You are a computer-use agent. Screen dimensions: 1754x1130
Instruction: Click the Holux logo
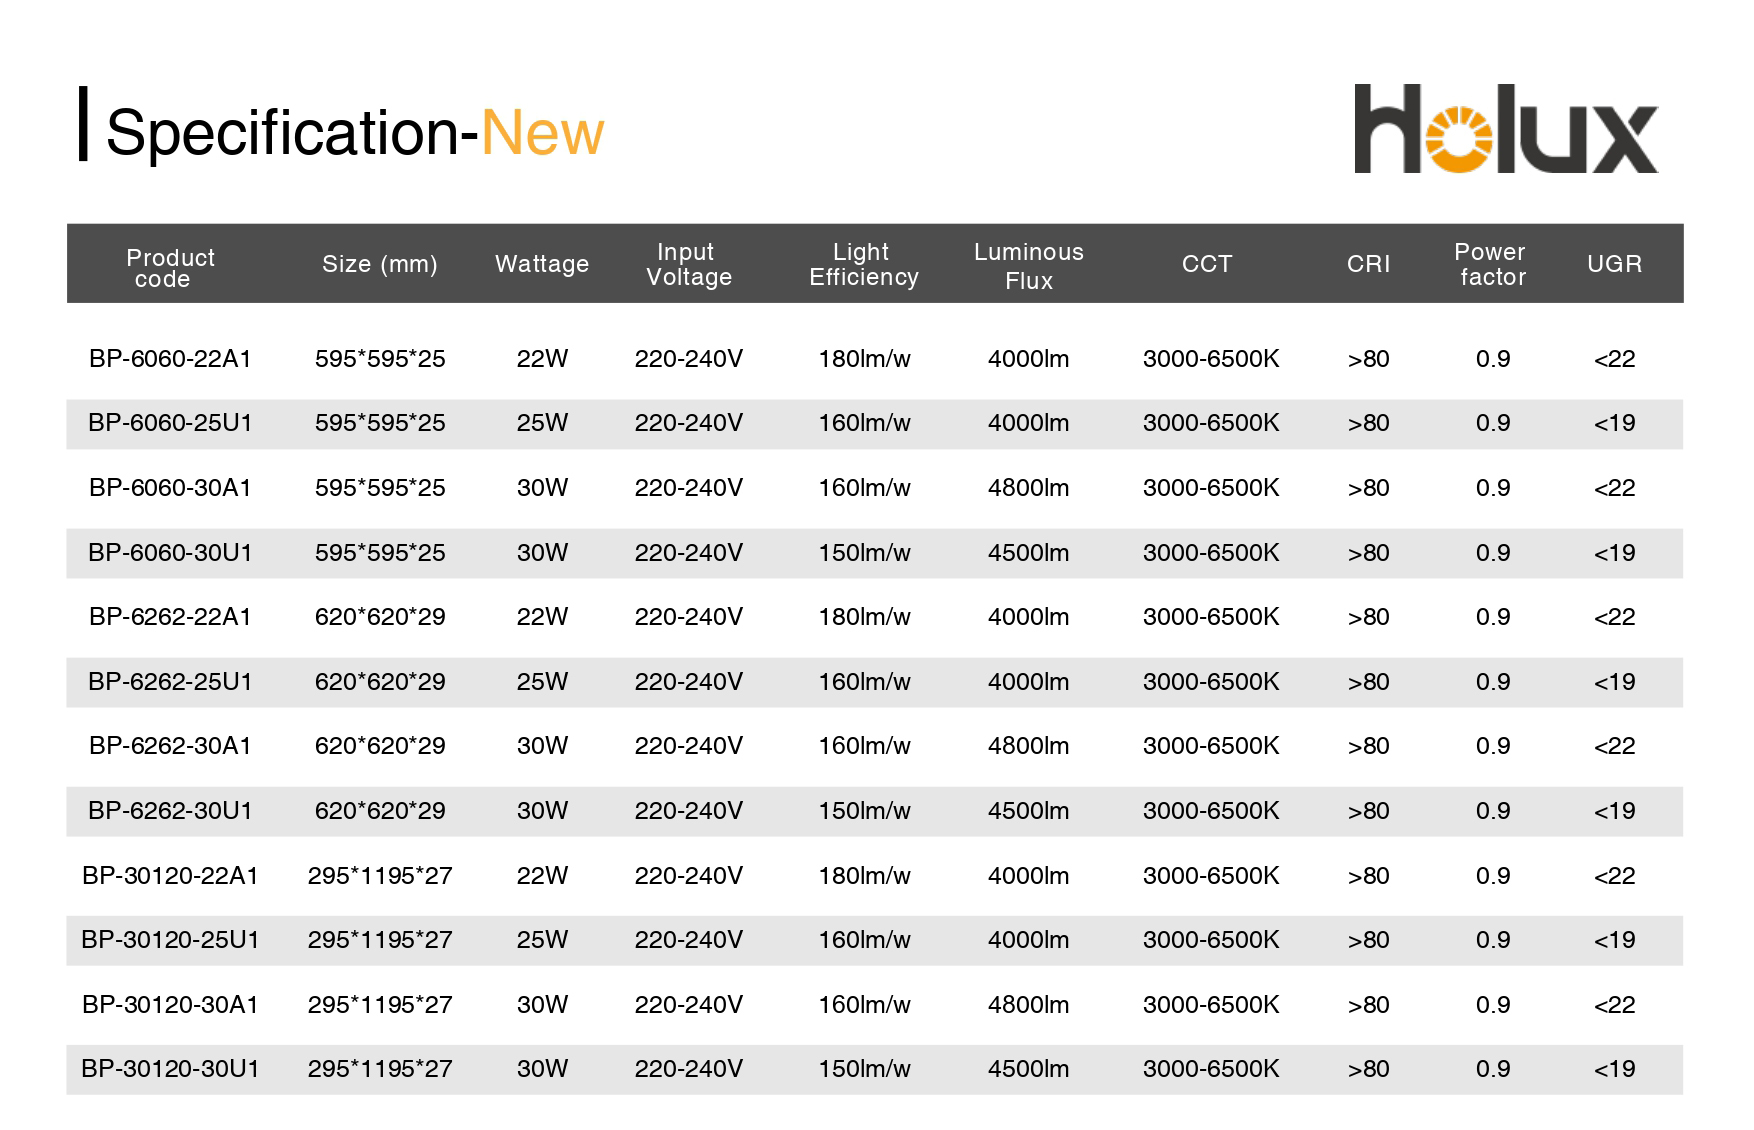point(1505,130)
